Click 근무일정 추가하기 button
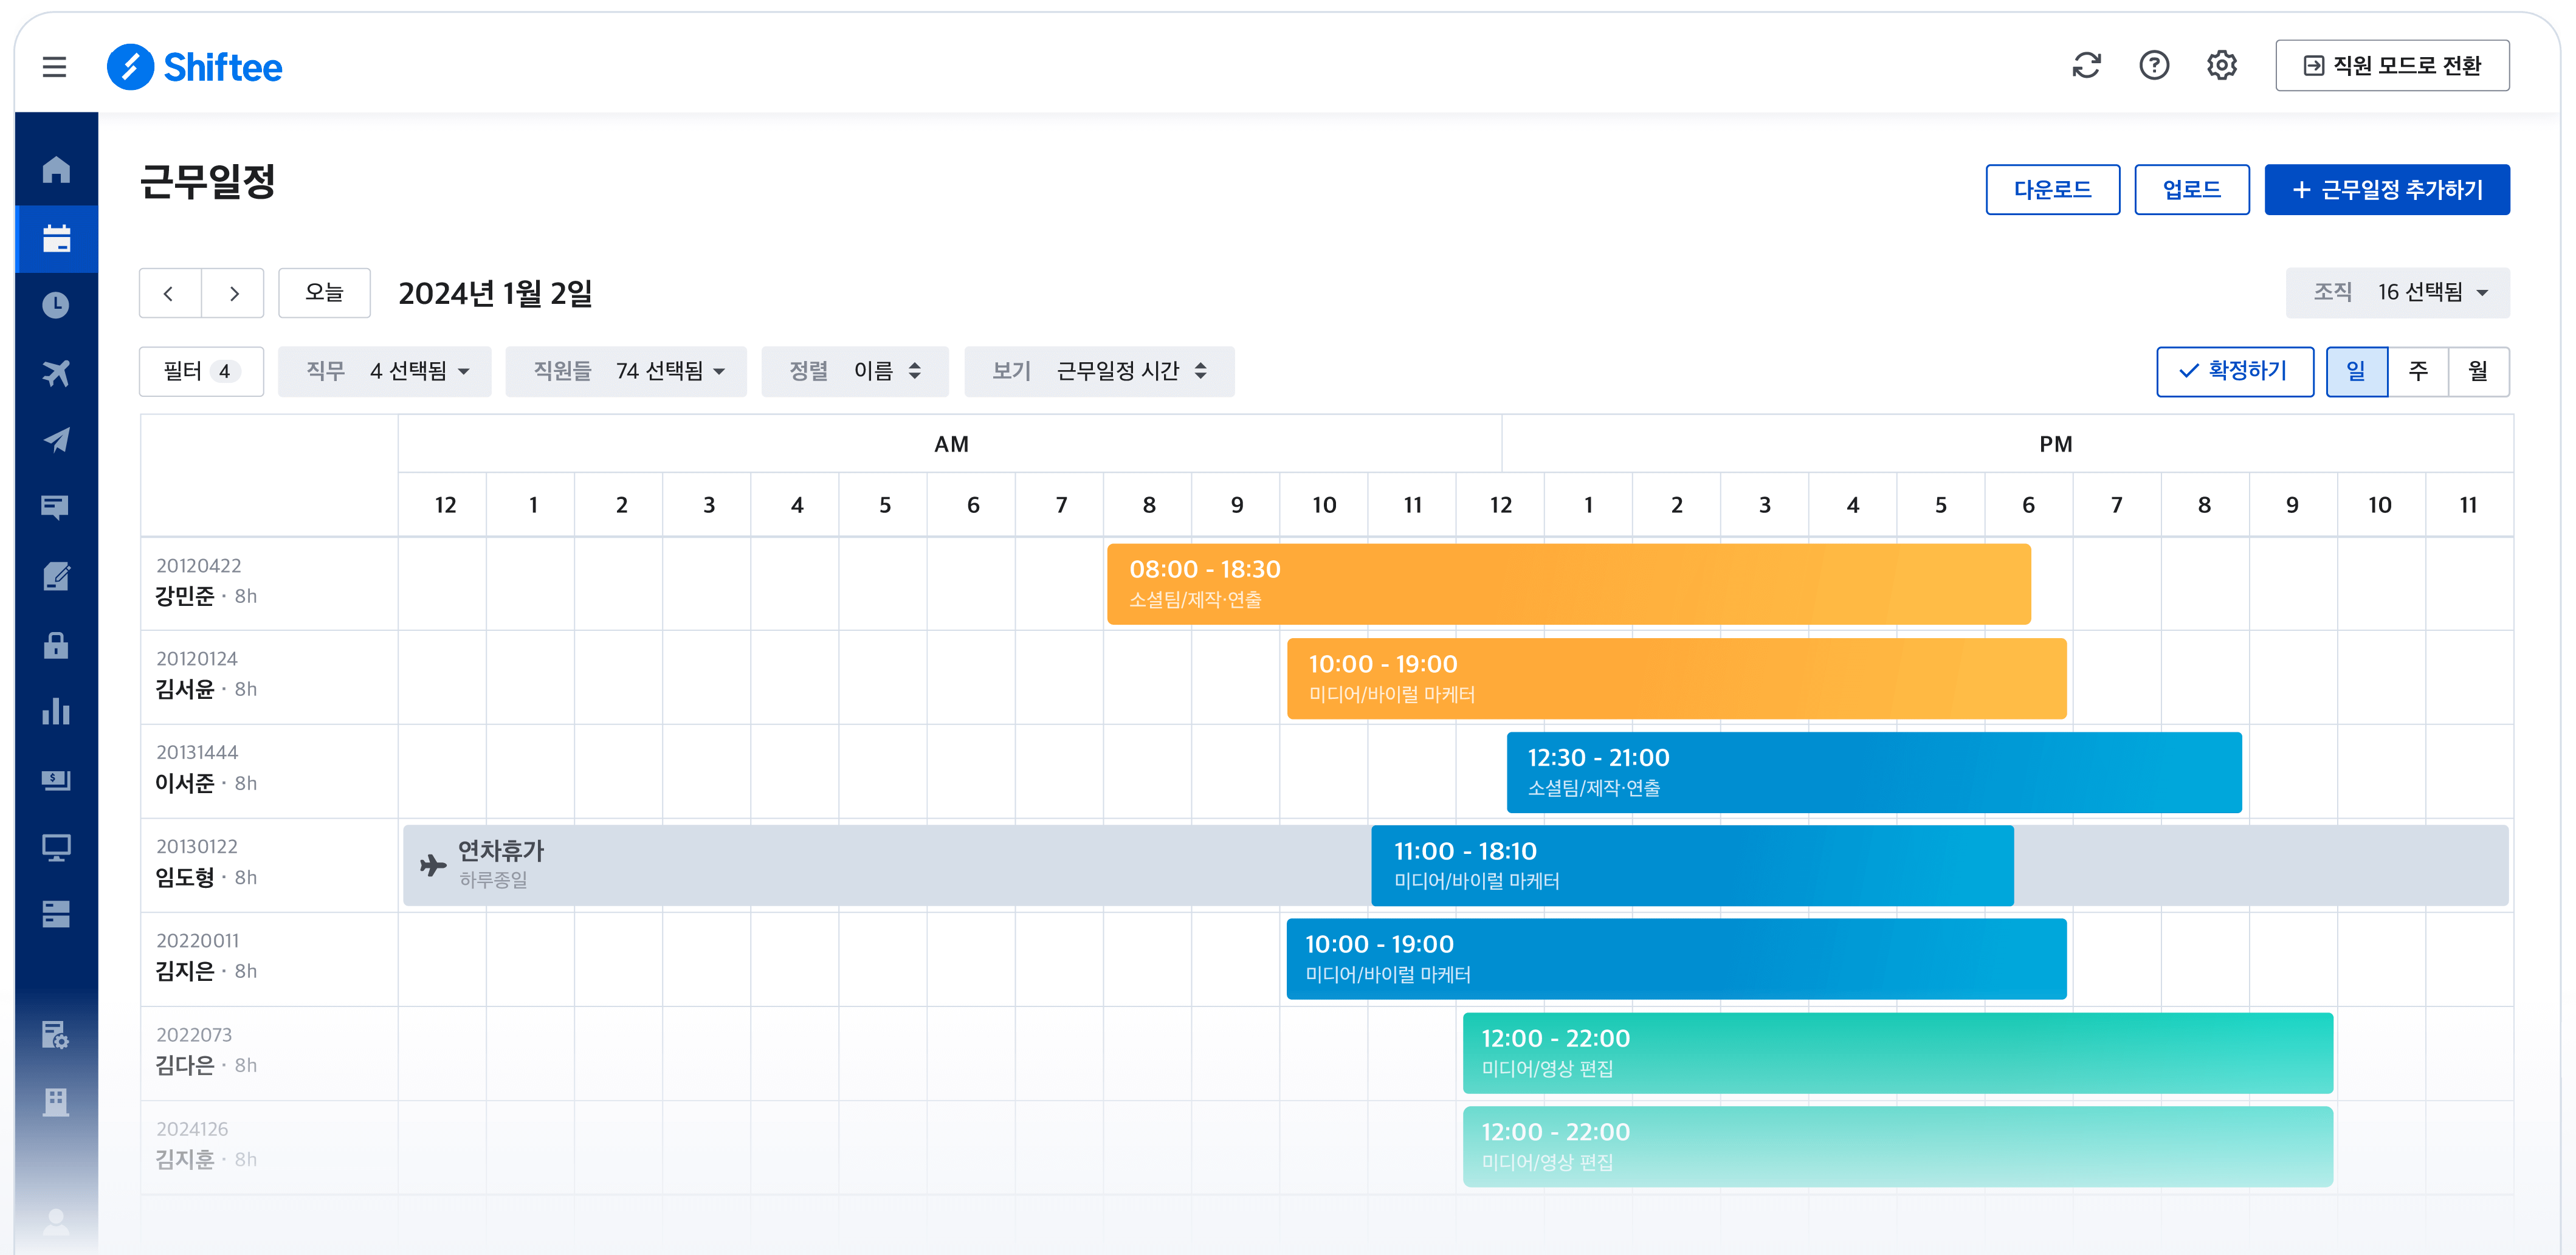Image resolution: width=2576 pixels, height=1255 pixels. pyautogui.click(x=2386, y=190)
